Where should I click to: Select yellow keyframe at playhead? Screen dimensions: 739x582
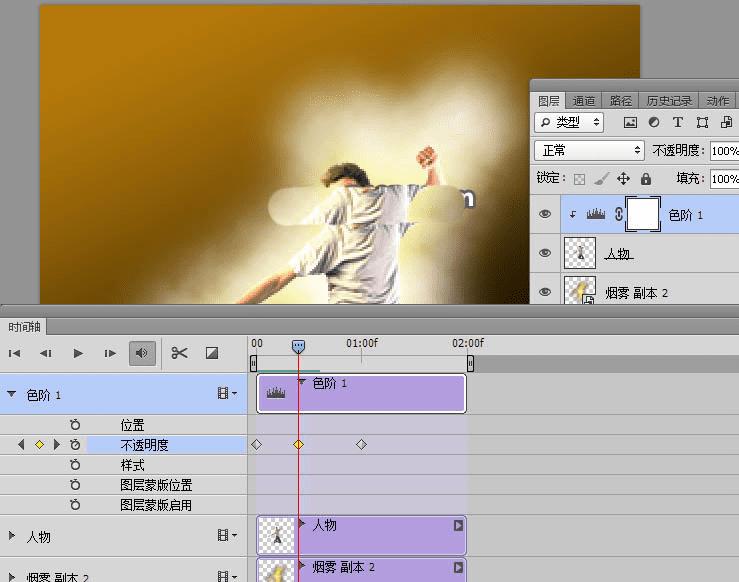tap(298, 444)
